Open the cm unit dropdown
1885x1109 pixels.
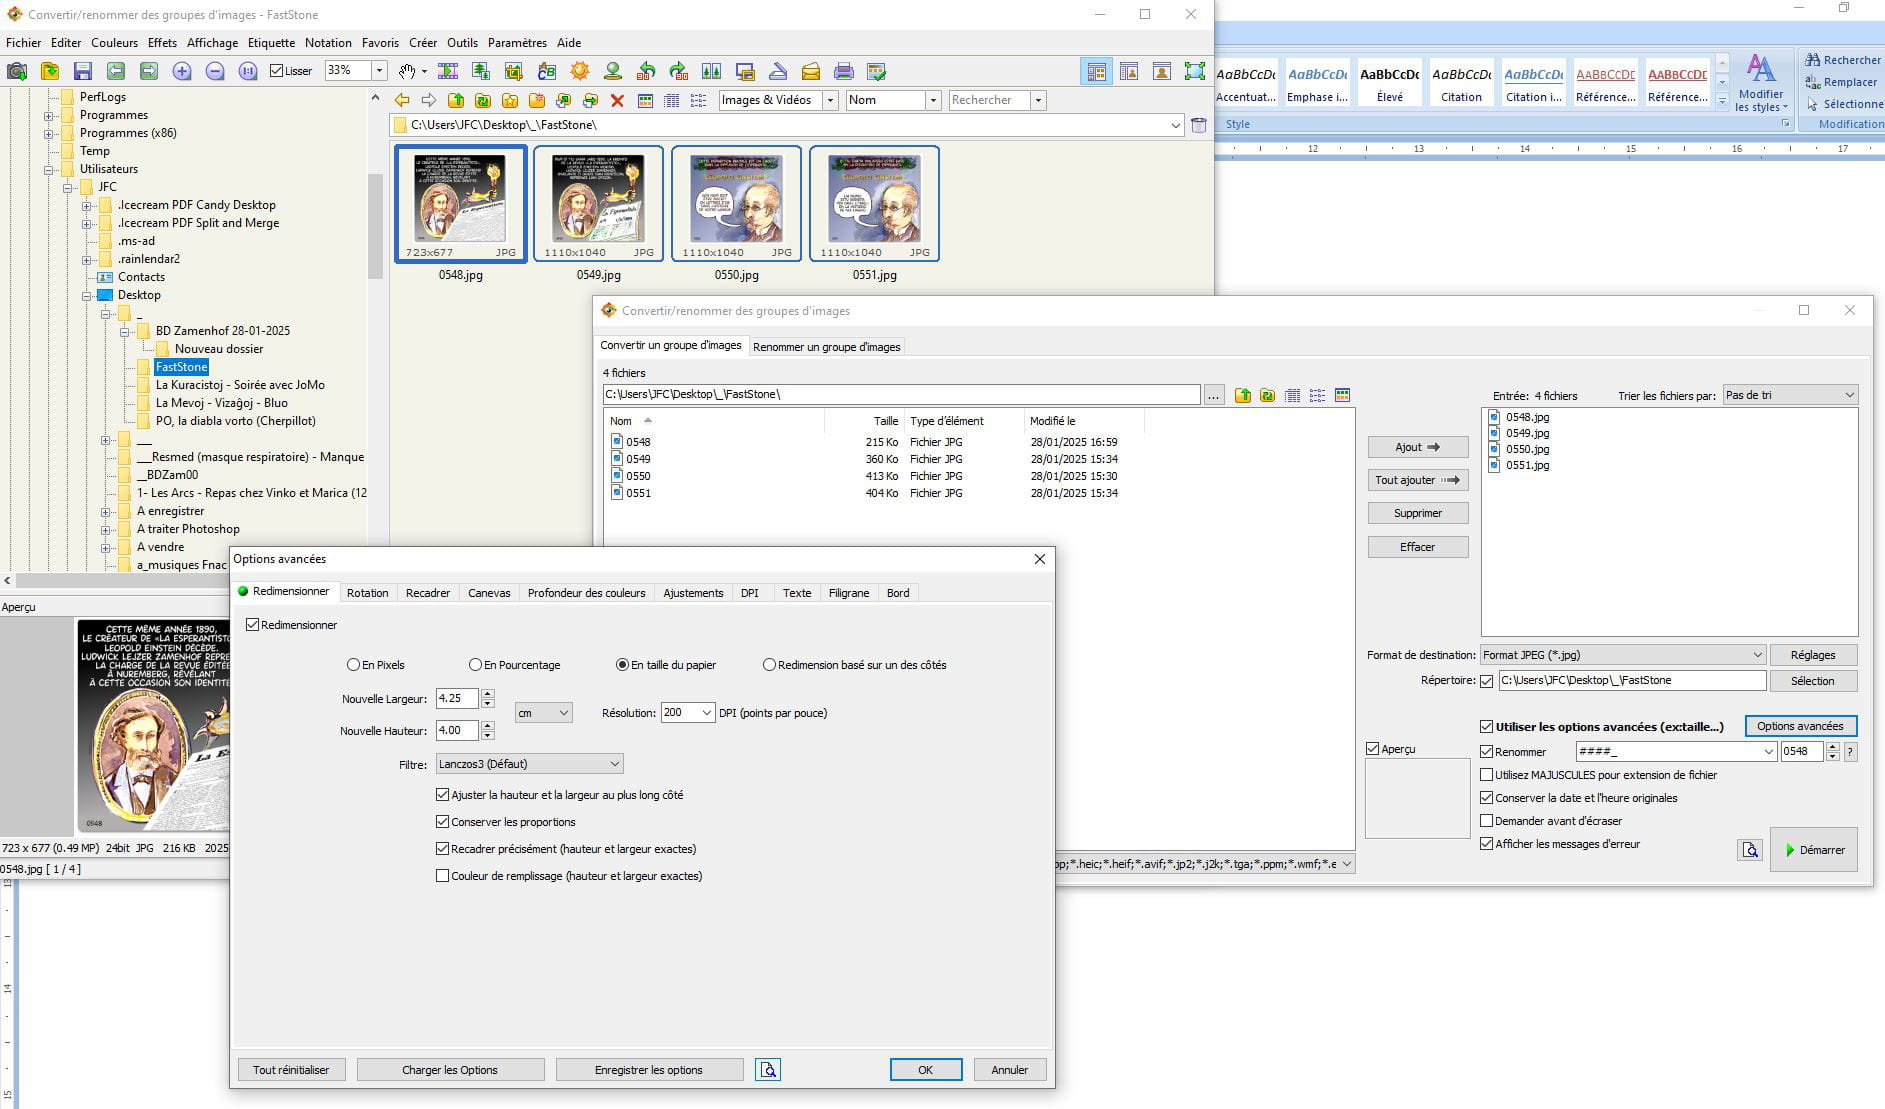543,713
